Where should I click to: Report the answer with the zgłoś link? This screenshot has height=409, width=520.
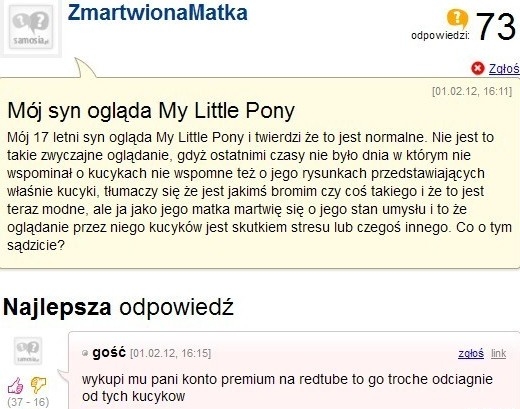[x=471, y=353]
